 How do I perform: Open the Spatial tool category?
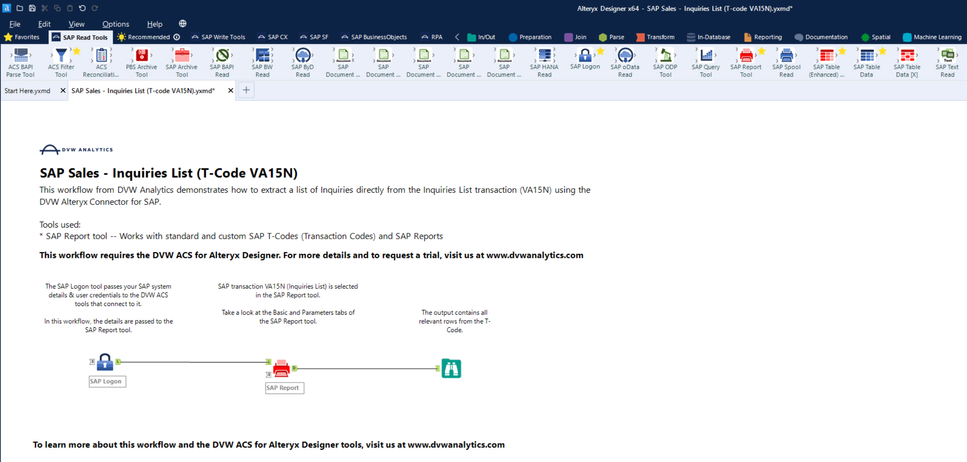pos(876,37)
